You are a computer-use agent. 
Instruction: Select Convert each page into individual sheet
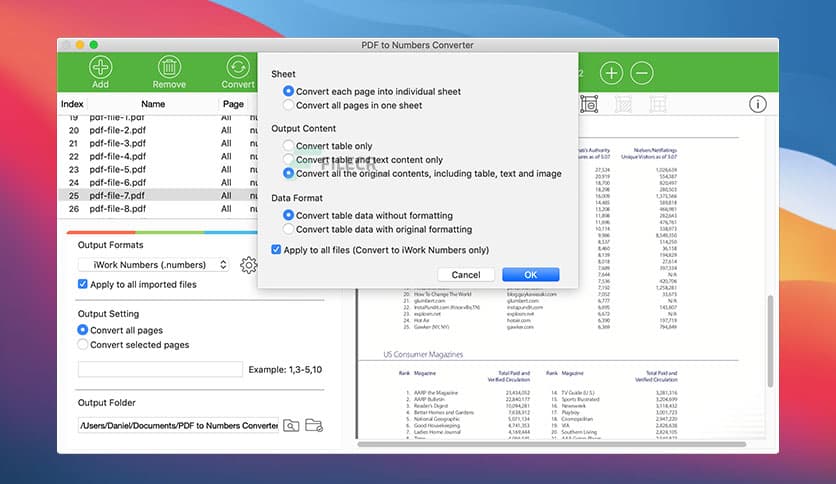coord(288,91)
